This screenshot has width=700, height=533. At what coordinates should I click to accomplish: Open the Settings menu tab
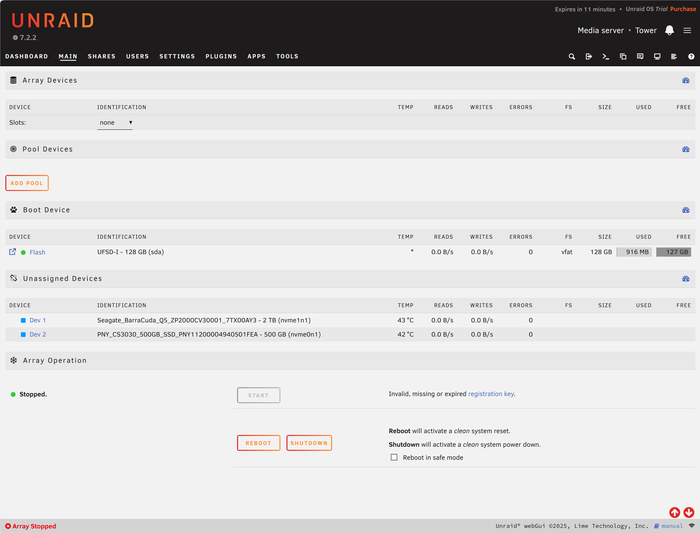(x=177, y=57)
